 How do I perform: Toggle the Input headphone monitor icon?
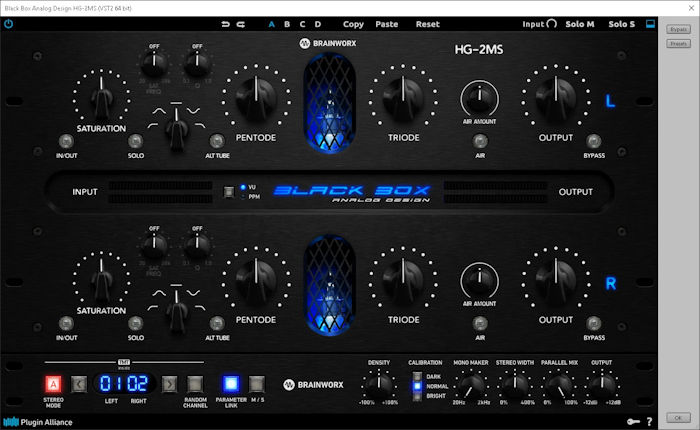552,24
